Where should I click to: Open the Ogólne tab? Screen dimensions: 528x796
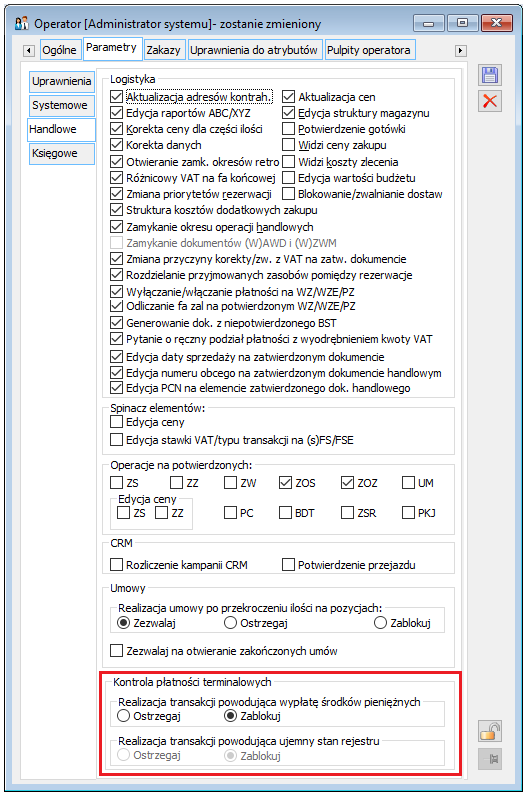(x=59, y=50)
